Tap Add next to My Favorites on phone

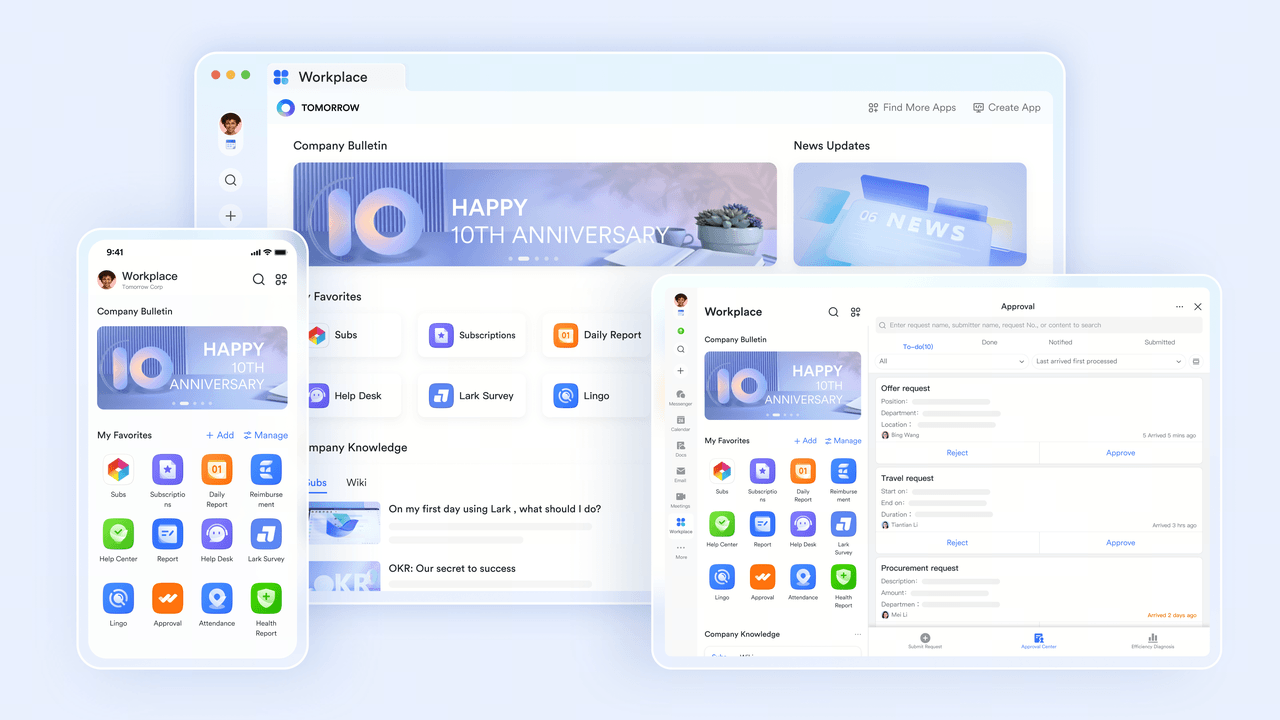[220, 435]
